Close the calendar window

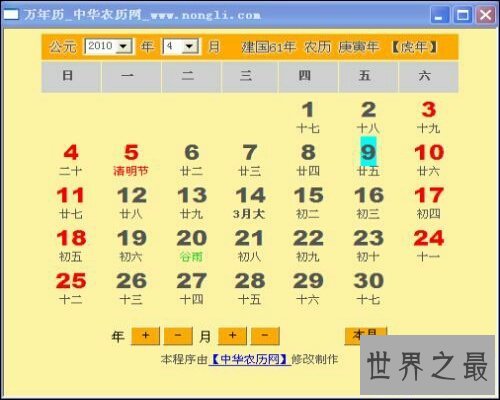click(x=486, y=15)
